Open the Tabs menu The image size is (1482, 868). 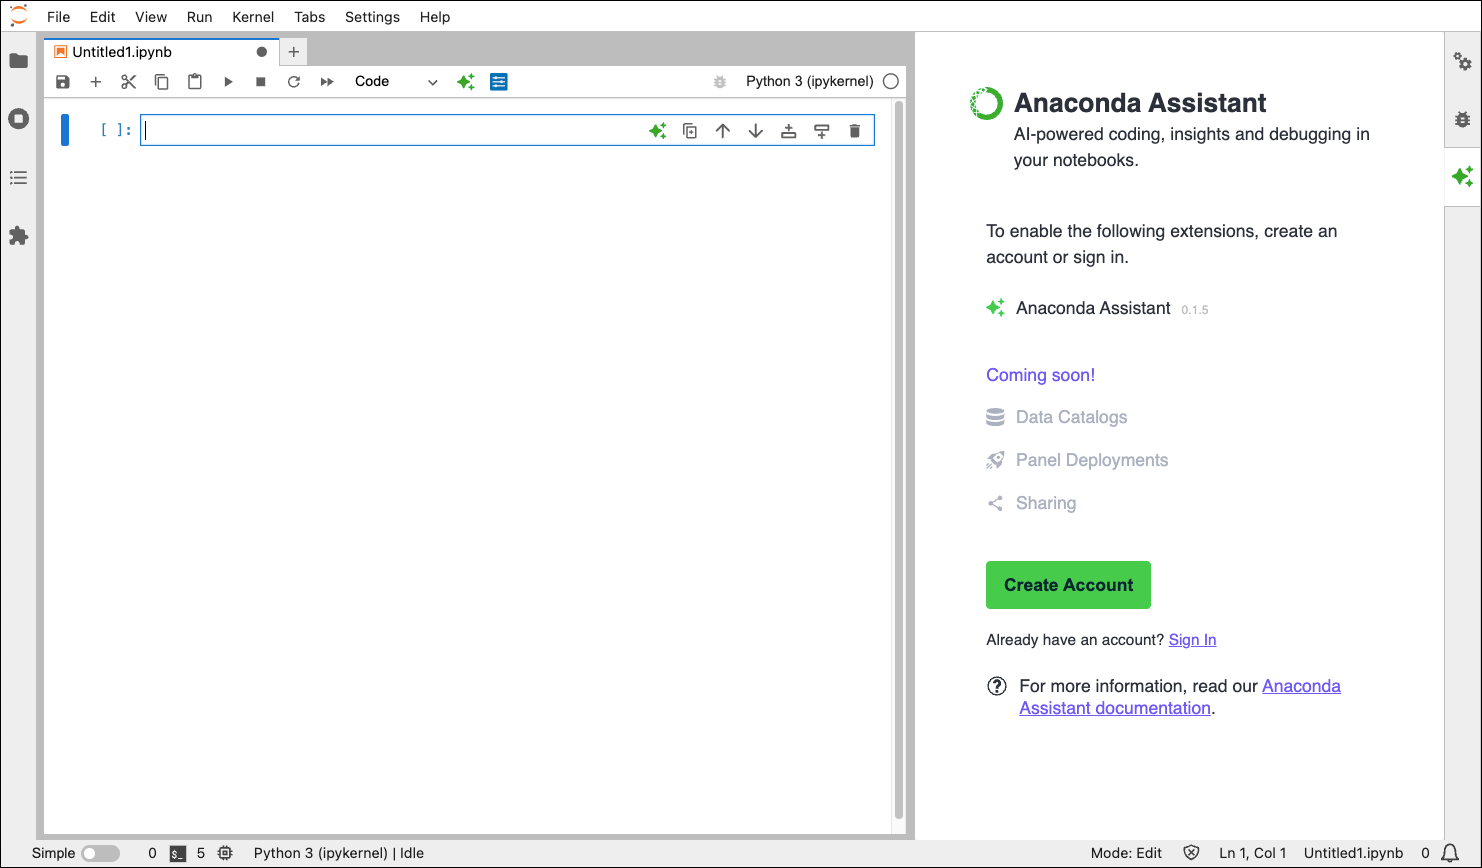tap(310, 17)
